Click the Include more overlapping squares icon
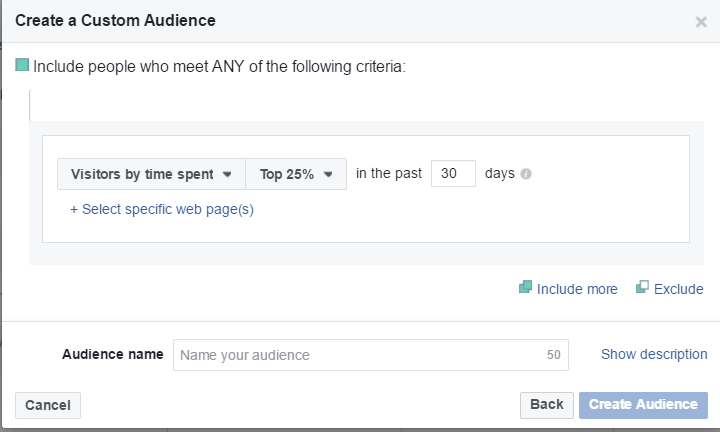Screen dimensions: 720x432 click(525, 288)
